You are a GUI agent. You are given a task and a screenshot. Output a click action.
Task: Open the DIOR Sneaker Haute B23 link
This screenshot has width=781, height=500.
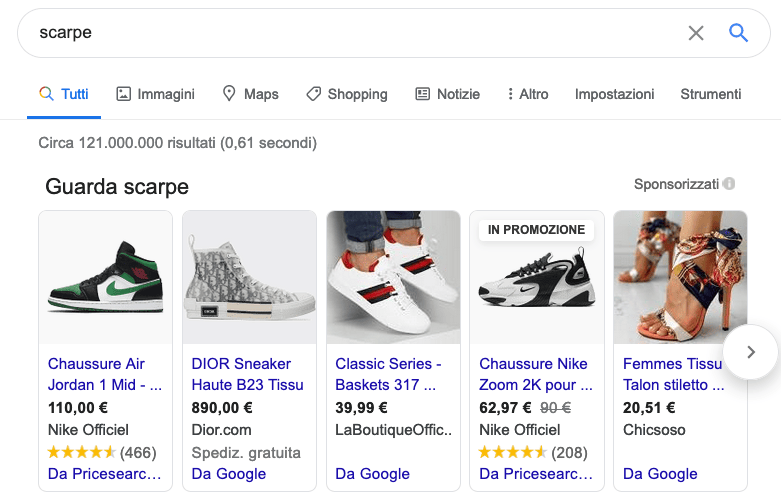247,374
